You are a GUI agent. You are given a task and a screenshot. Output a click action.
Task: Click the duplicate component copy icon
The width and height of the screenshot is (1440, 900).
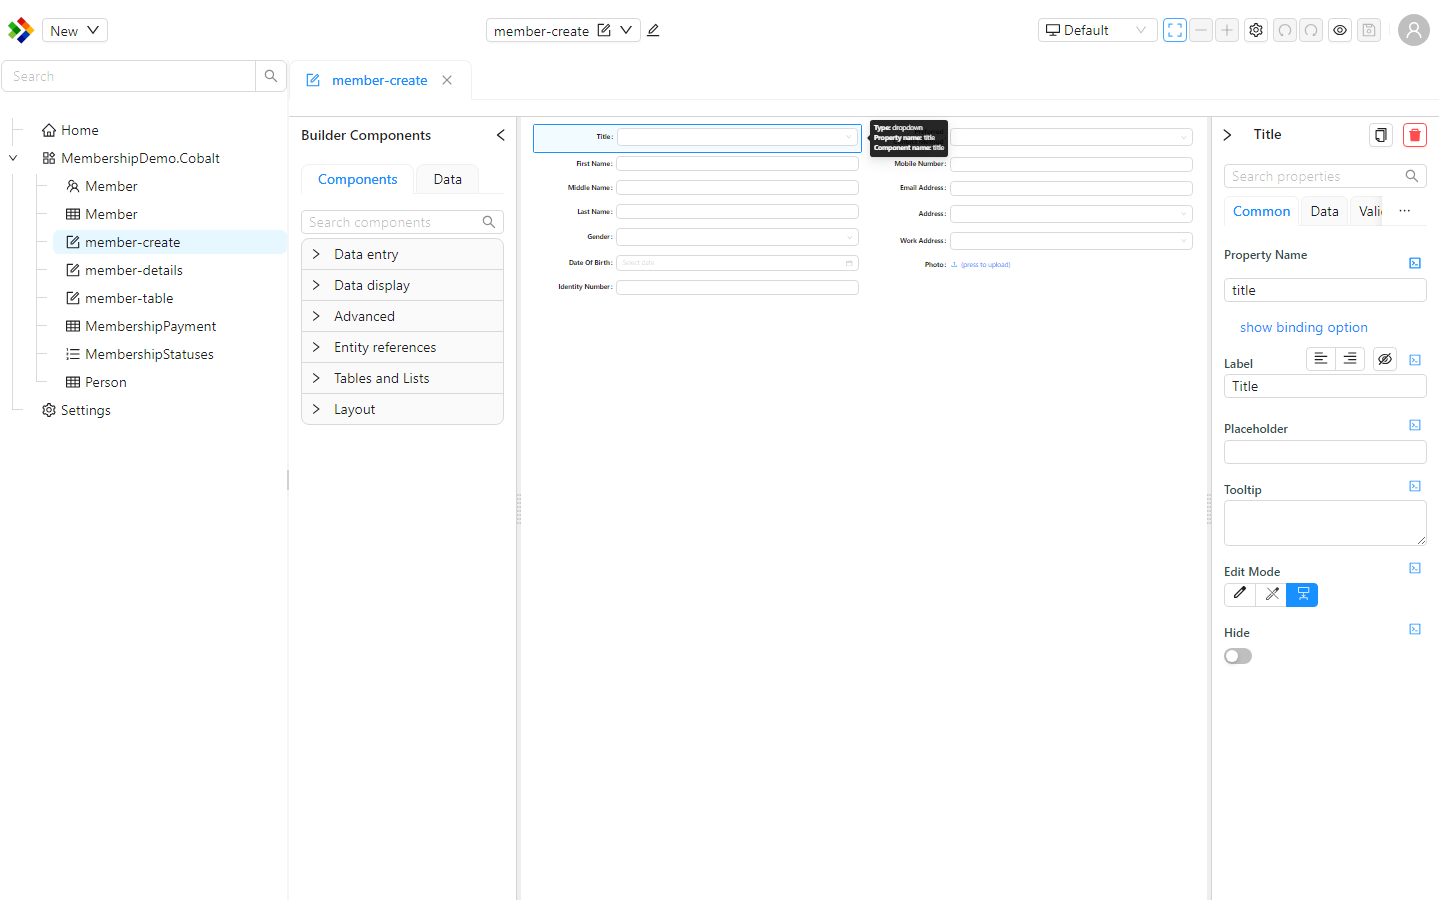click(x=1381, y=135)
